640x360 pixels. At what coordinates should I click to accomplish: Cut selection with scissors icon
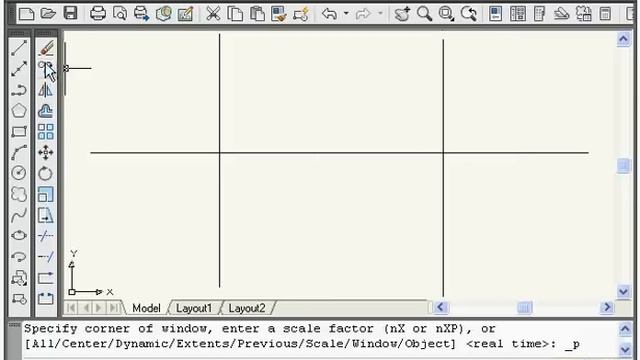(213, 14)
